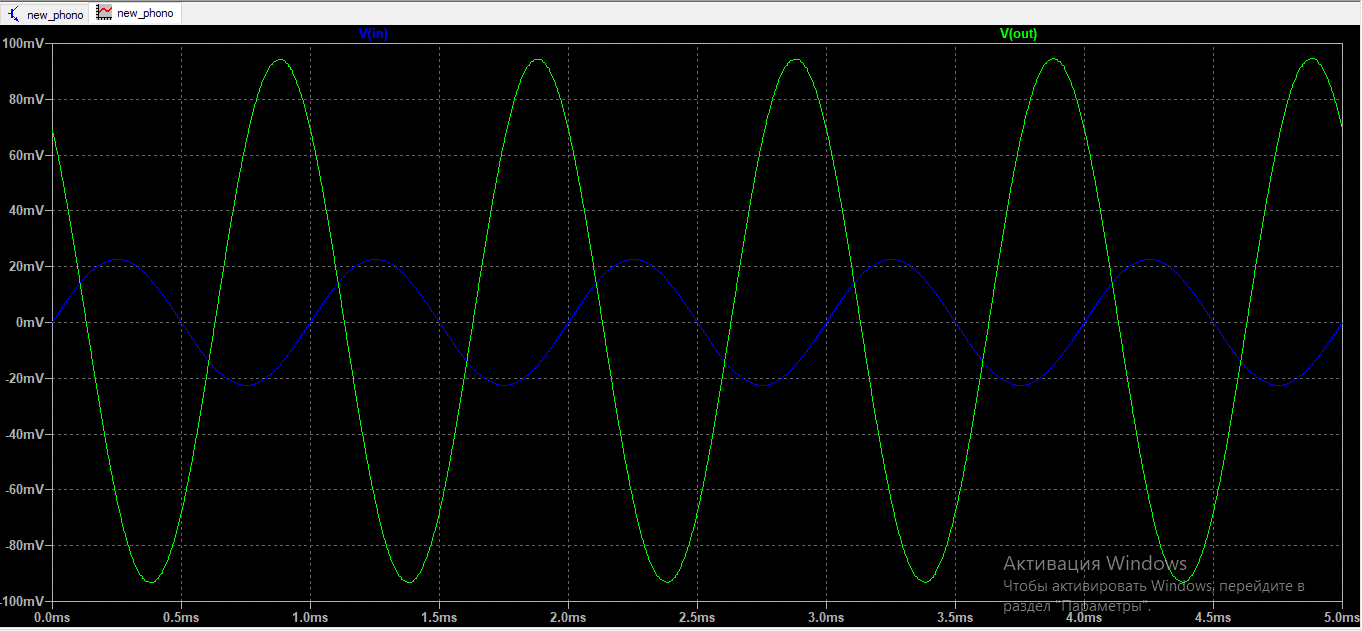Click the red waveform graph icon on tab
1362x631 pixels.
[104, 14]
